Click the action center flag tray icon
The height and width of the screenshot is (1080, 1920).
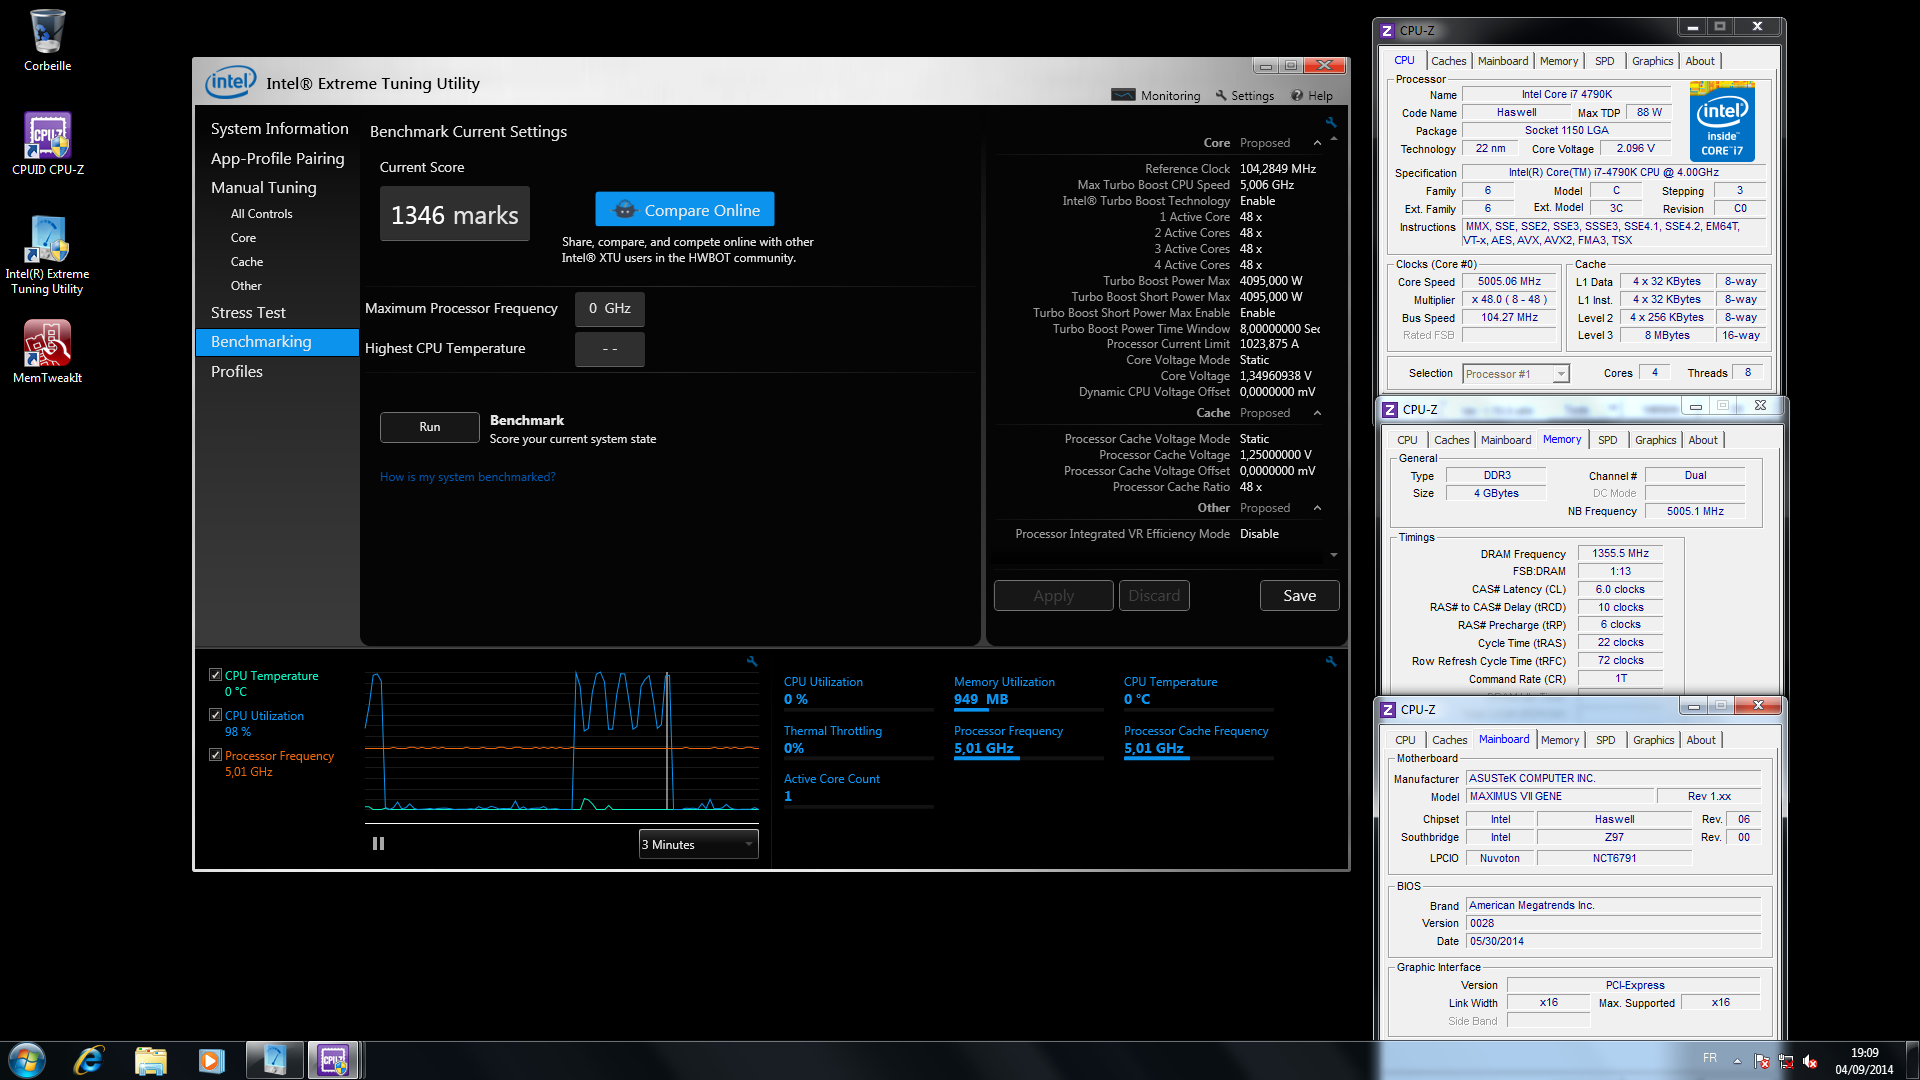coord(1762,1062)
